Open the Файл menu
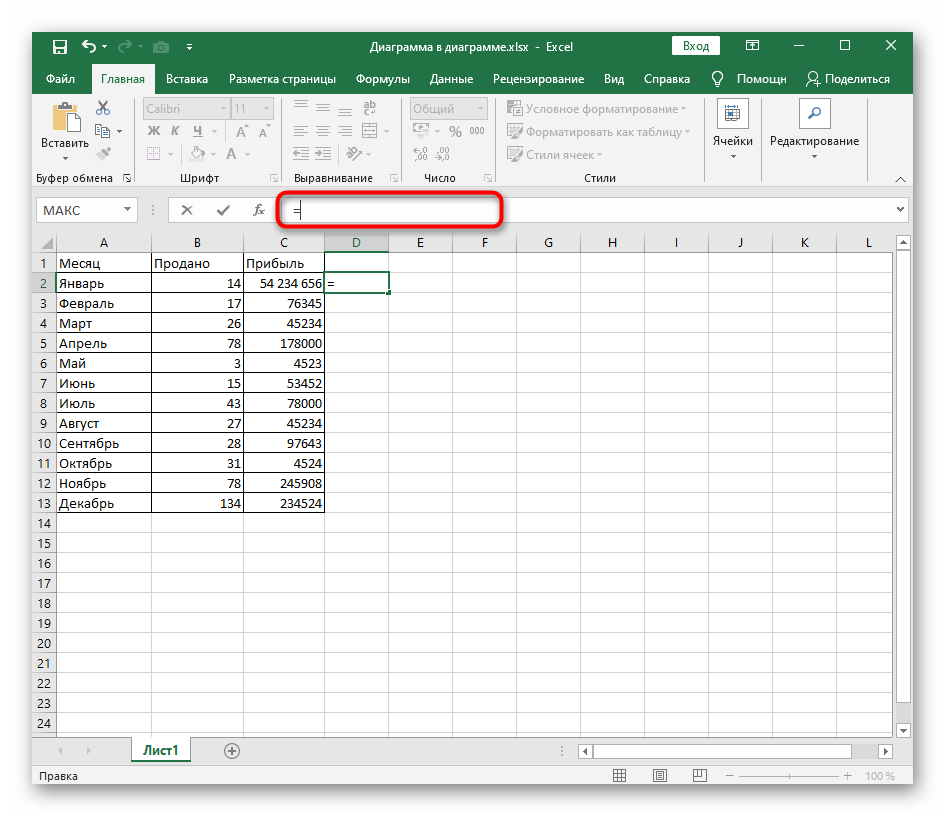Screen dimensions: 945x816 tap(60, 79)
